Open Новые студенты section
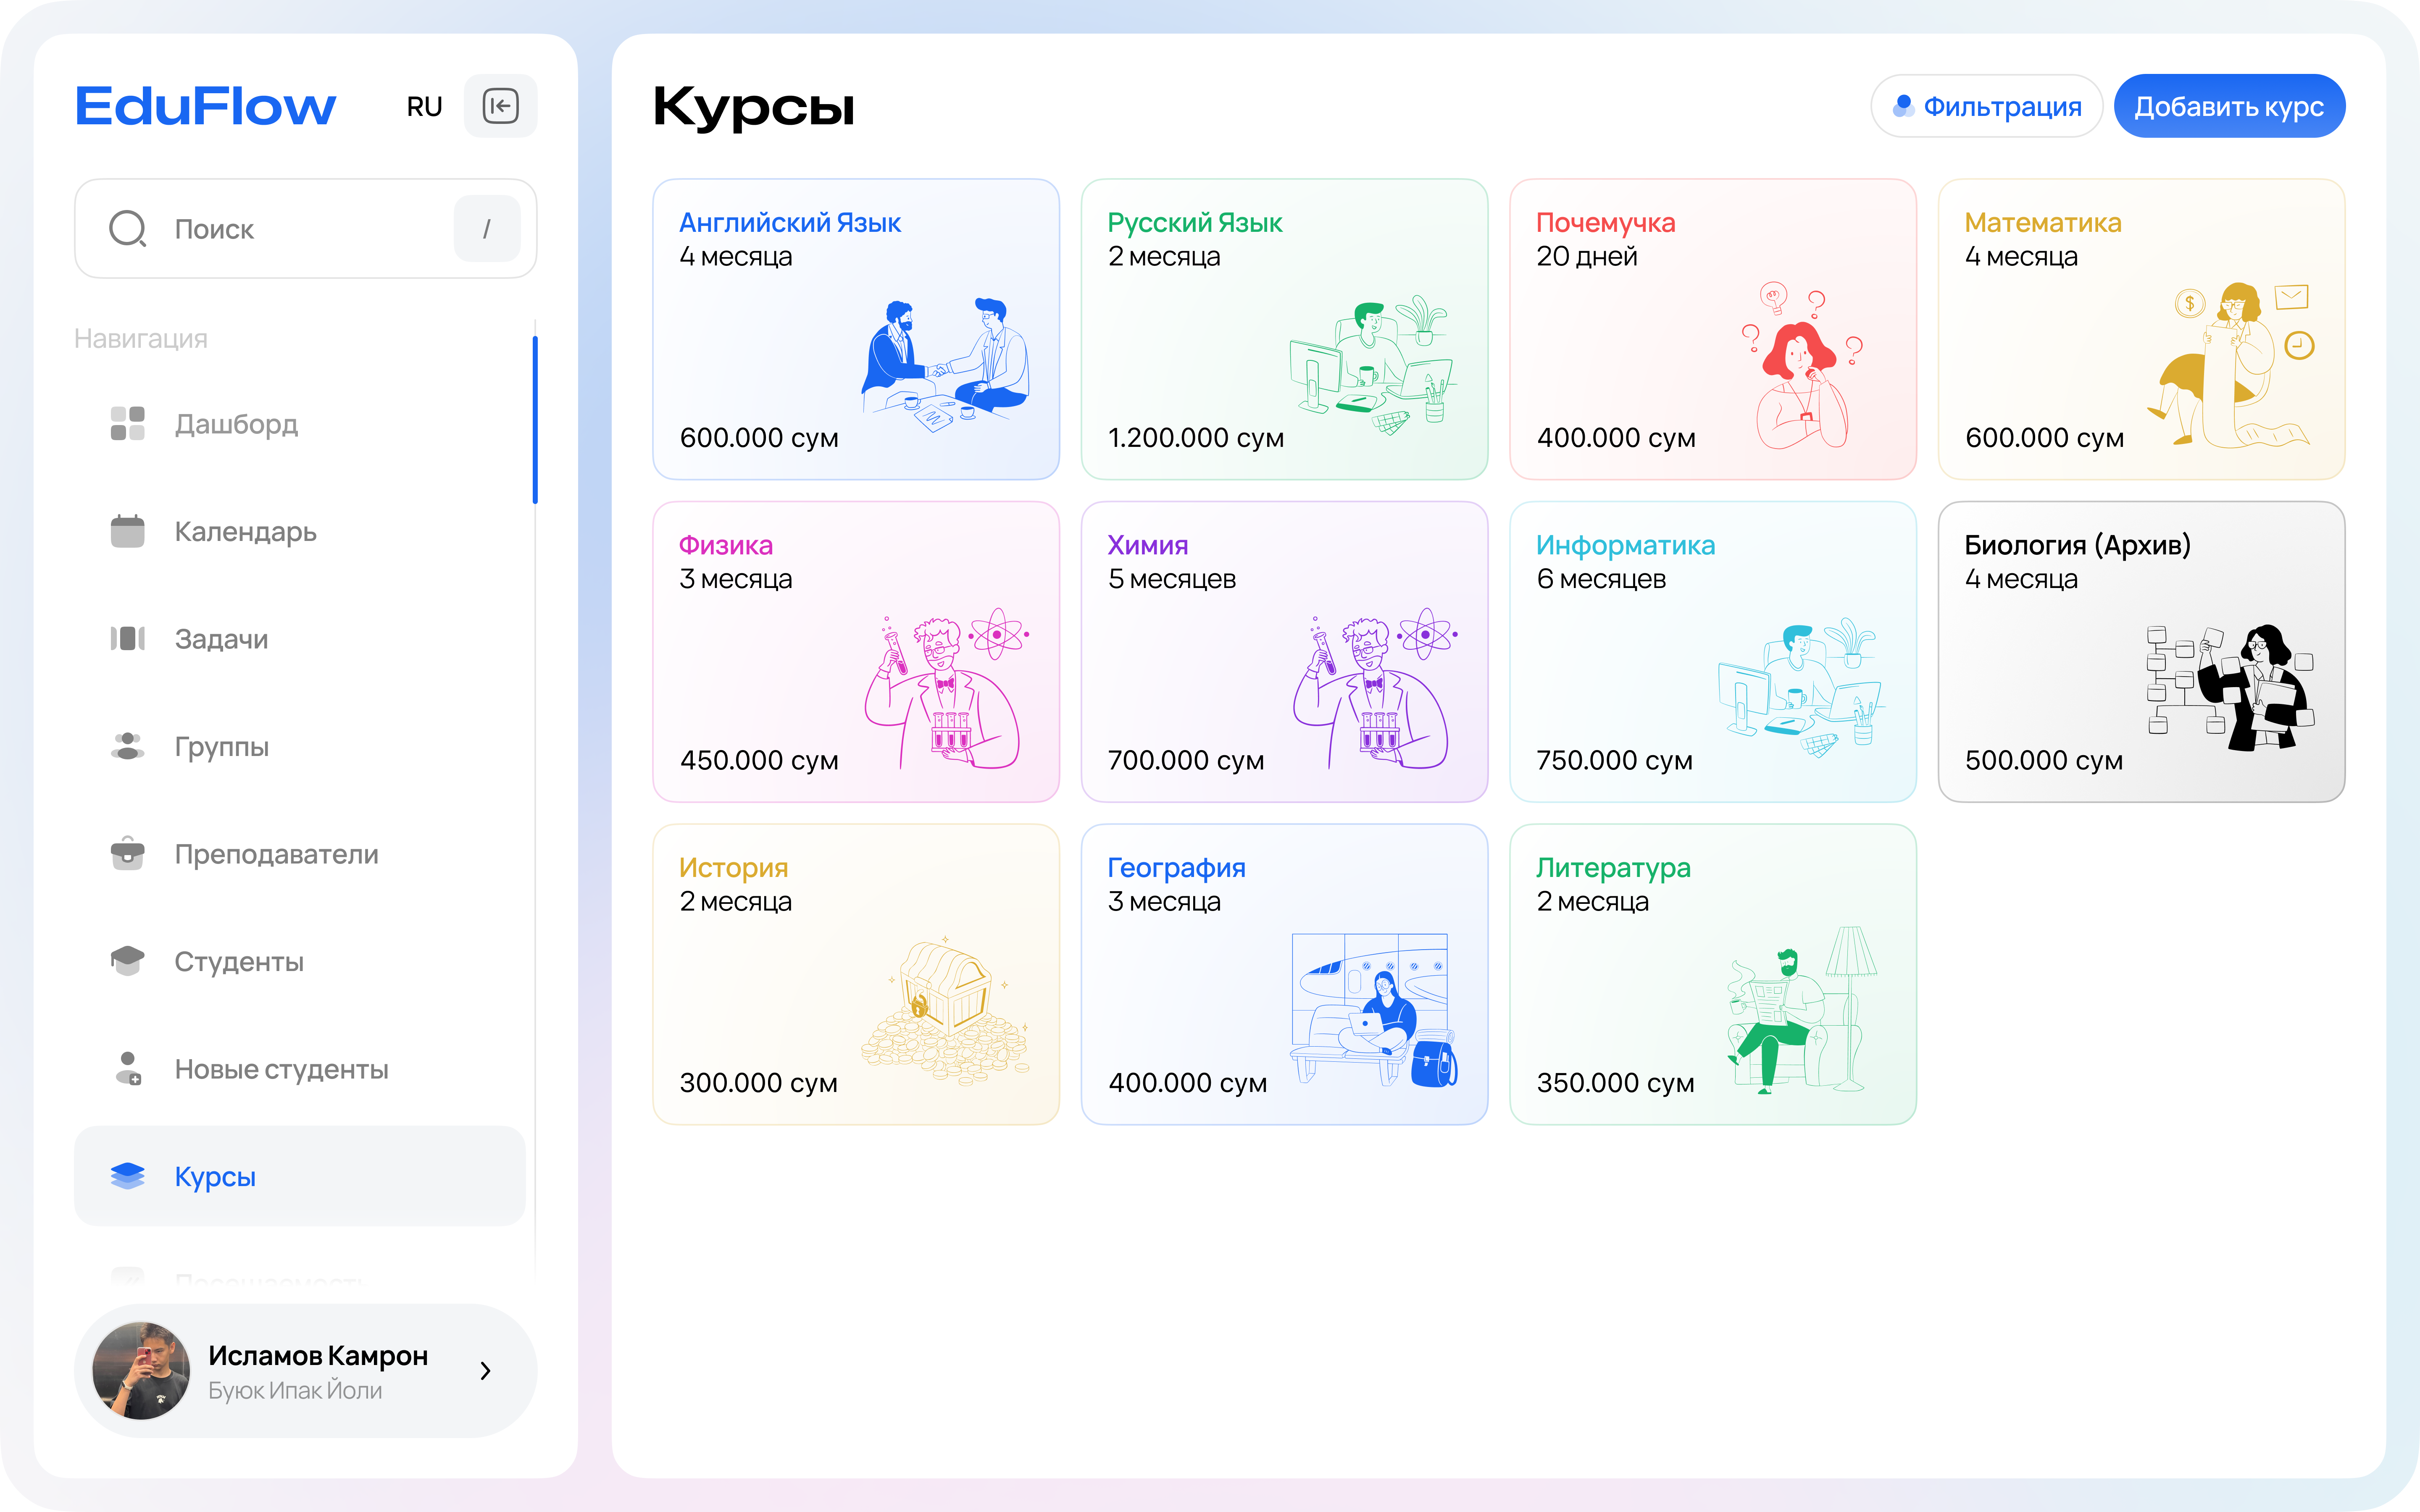This screenshot has width=2420, height=1512. pos(300,1069)
